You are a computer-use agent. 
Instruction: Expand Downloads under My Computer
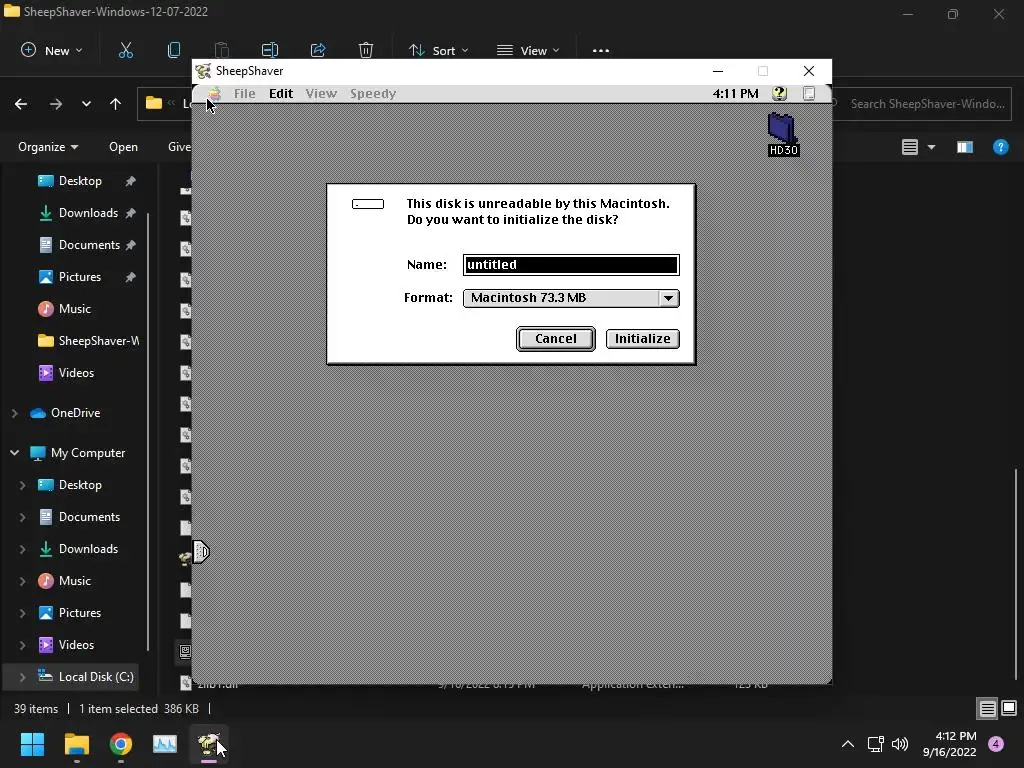coord(23,549)
